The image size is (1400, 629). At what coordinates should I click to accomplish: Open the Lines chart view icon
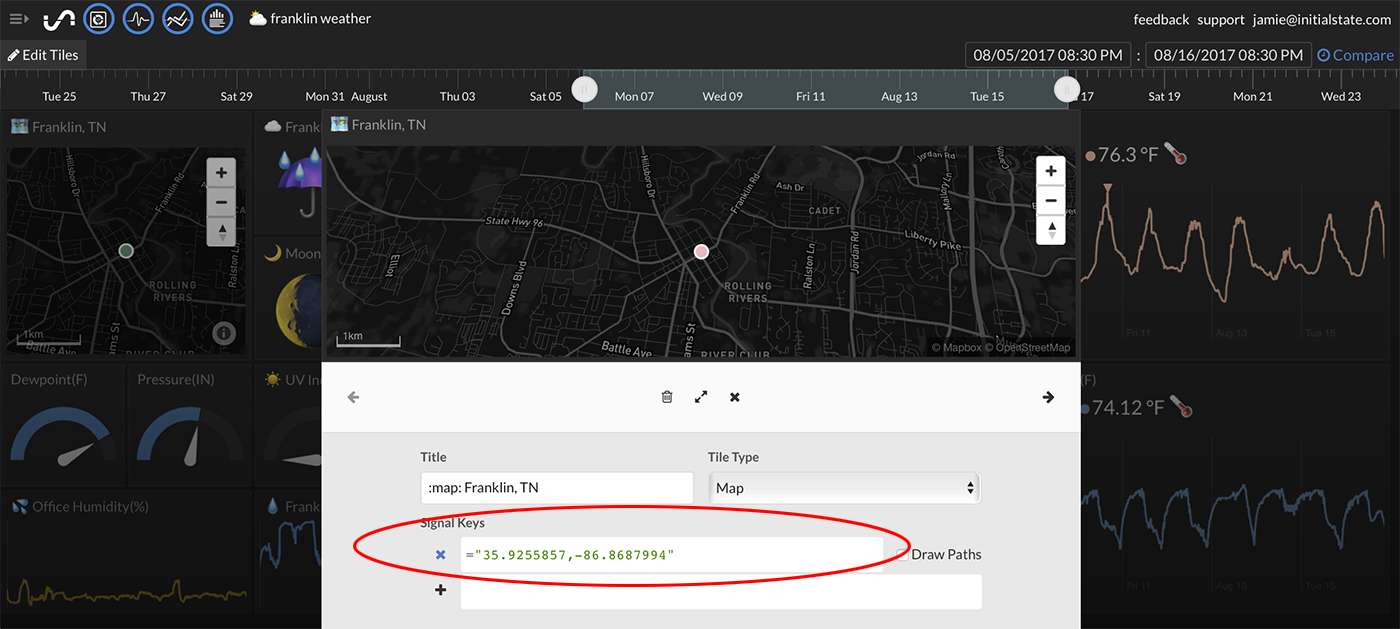tap(178, 18)
